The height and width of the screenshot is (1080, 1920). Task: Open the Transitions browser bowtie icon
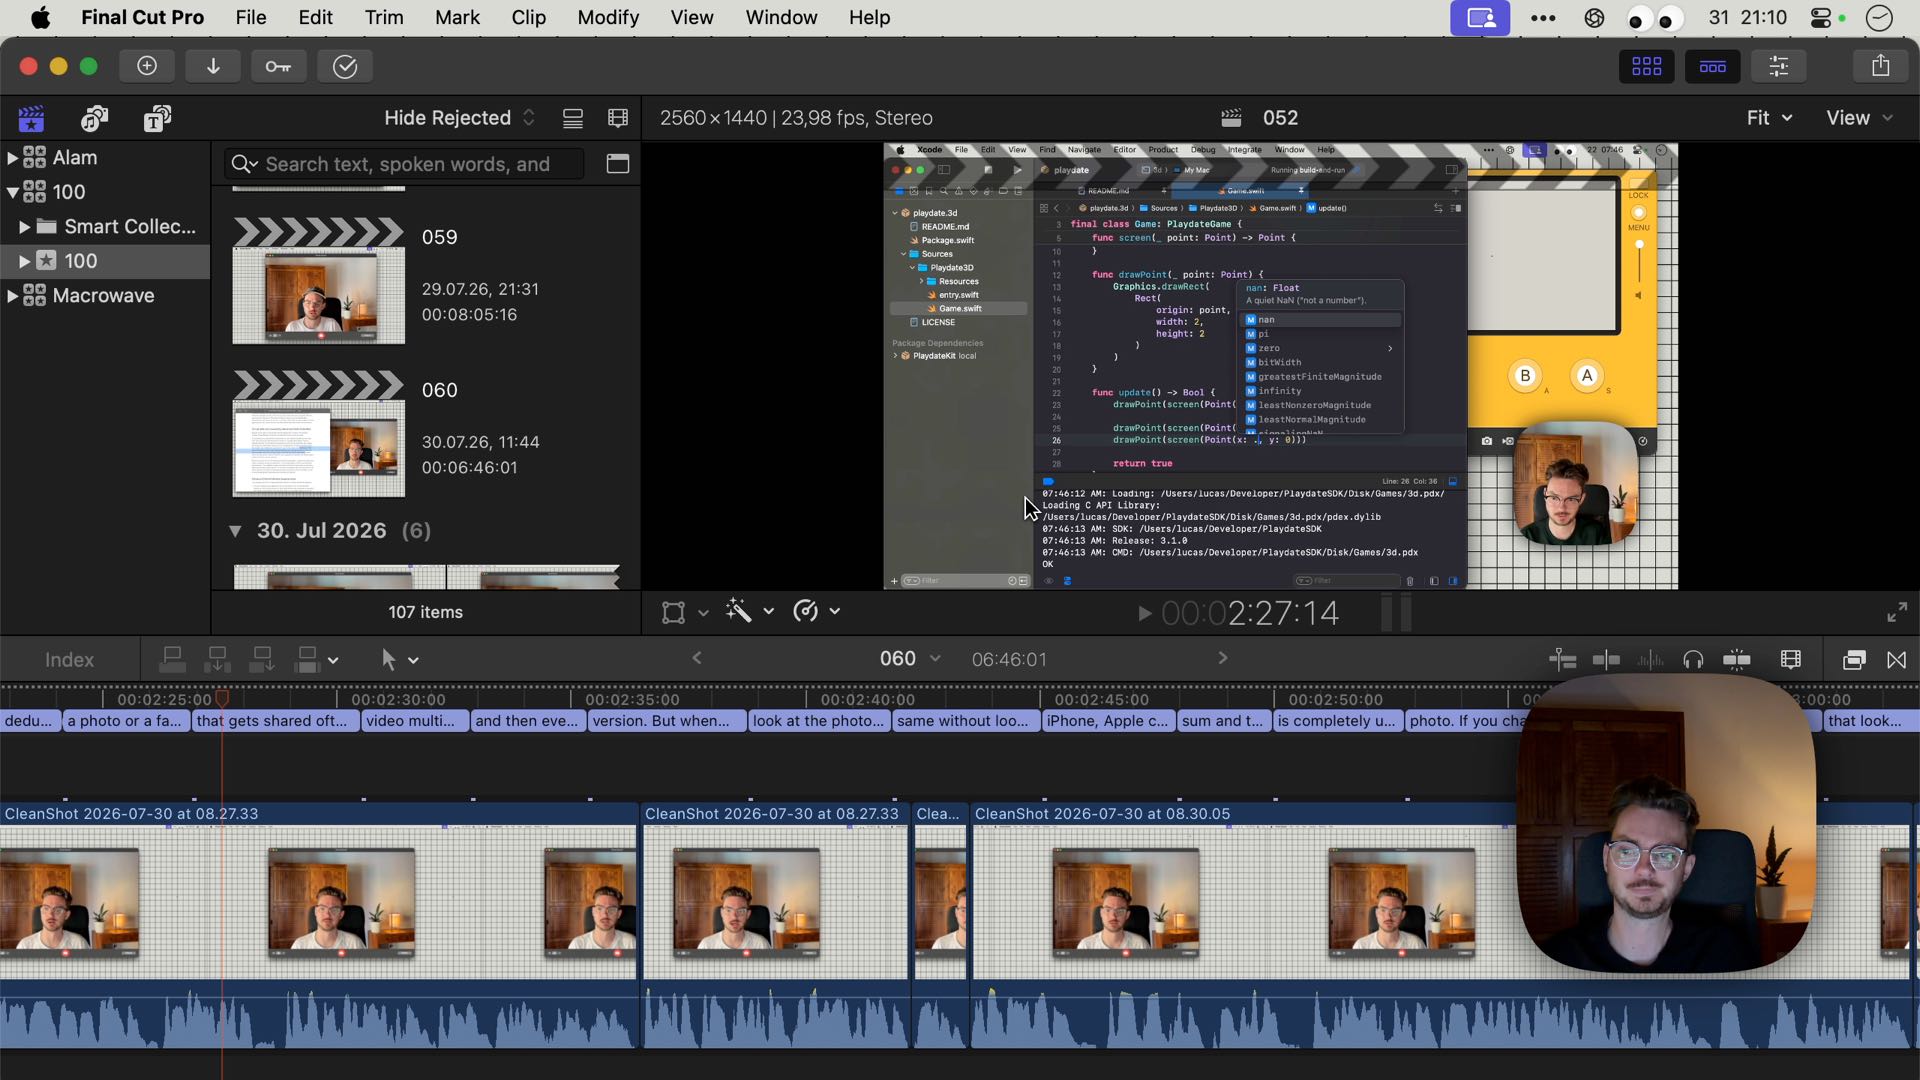click(x=1896, y=660)
